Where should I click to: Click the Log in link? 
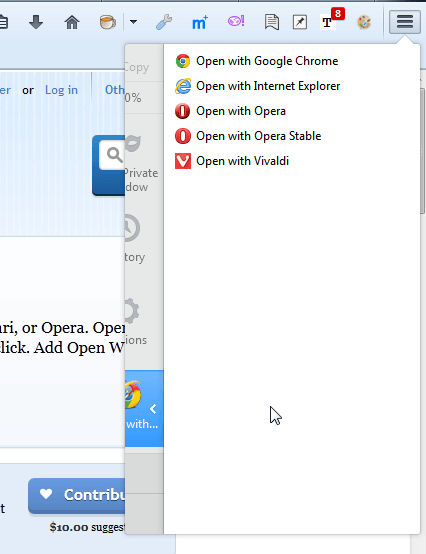point(61,90)
